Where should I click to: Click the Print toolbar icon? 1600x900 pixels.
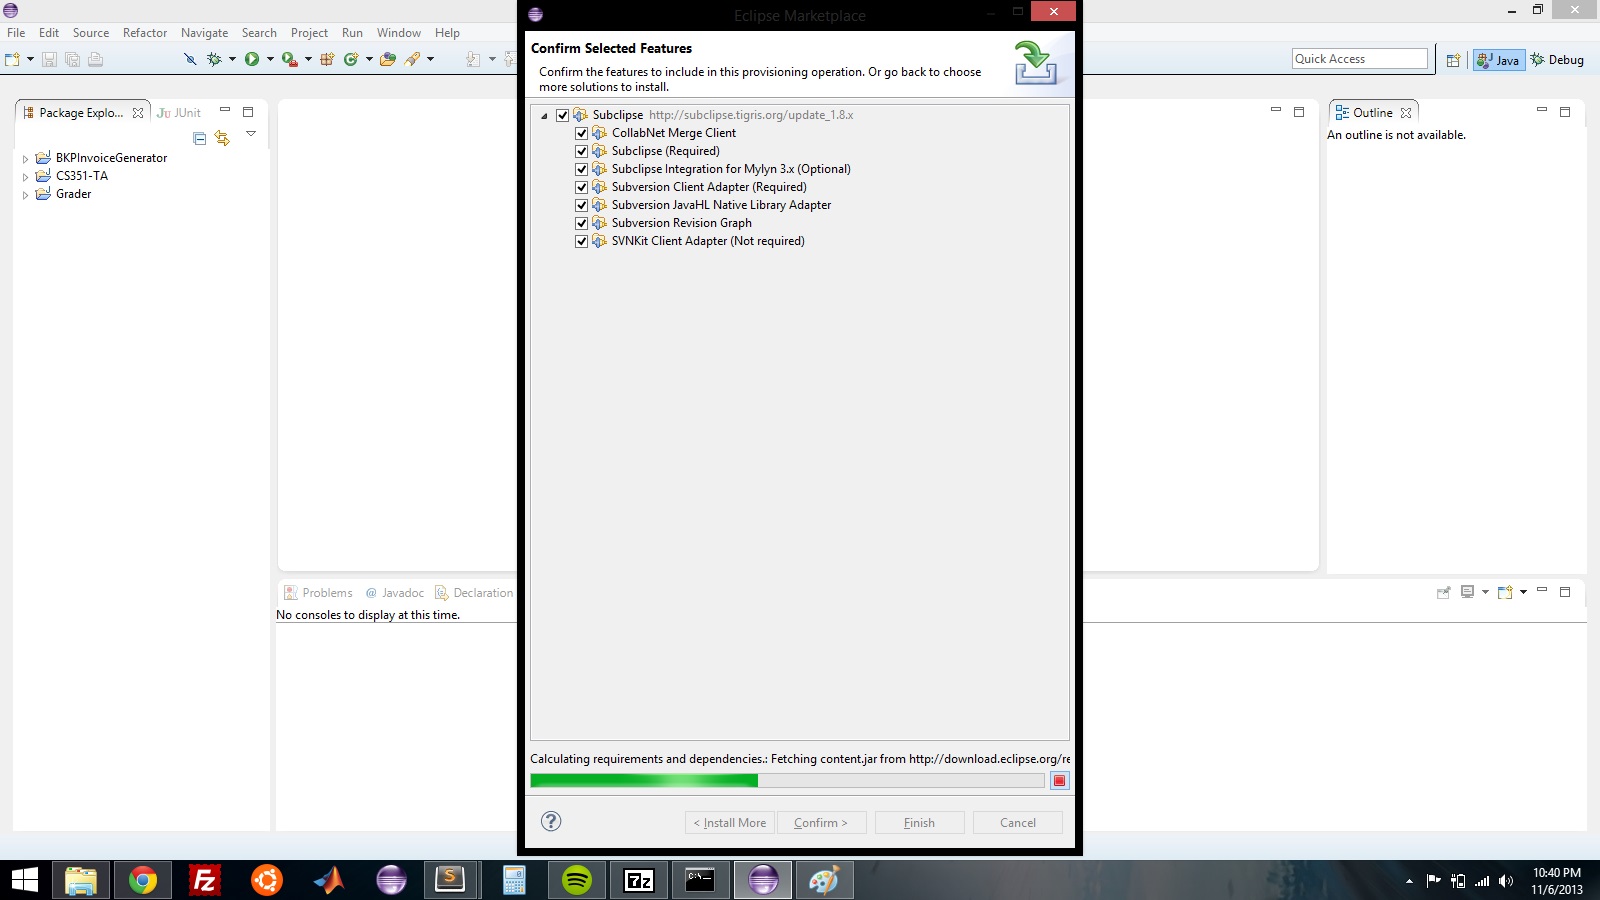click(96, 59)
